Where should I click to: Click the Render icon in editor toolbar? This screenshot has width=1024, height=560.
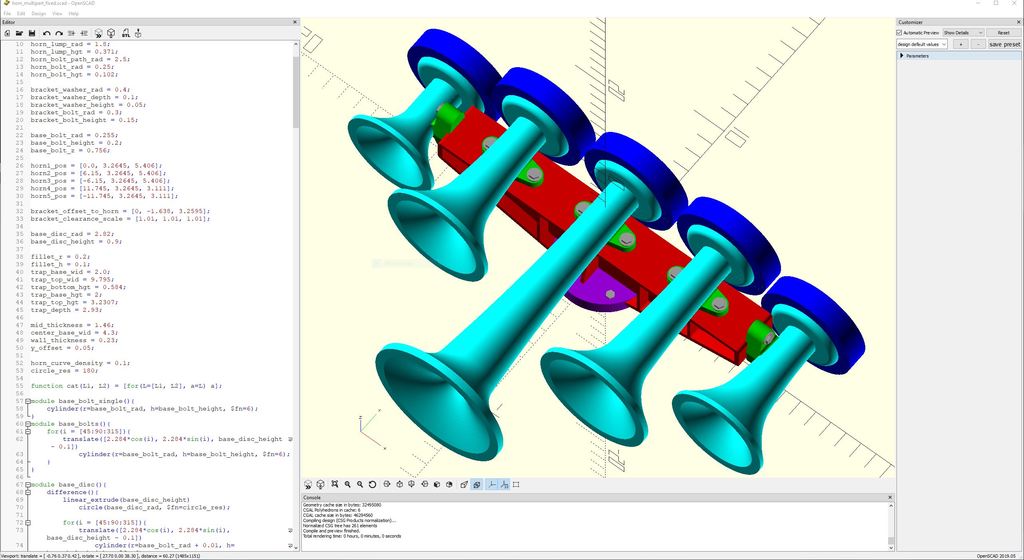pyautogui.click(x=110, y=33)
